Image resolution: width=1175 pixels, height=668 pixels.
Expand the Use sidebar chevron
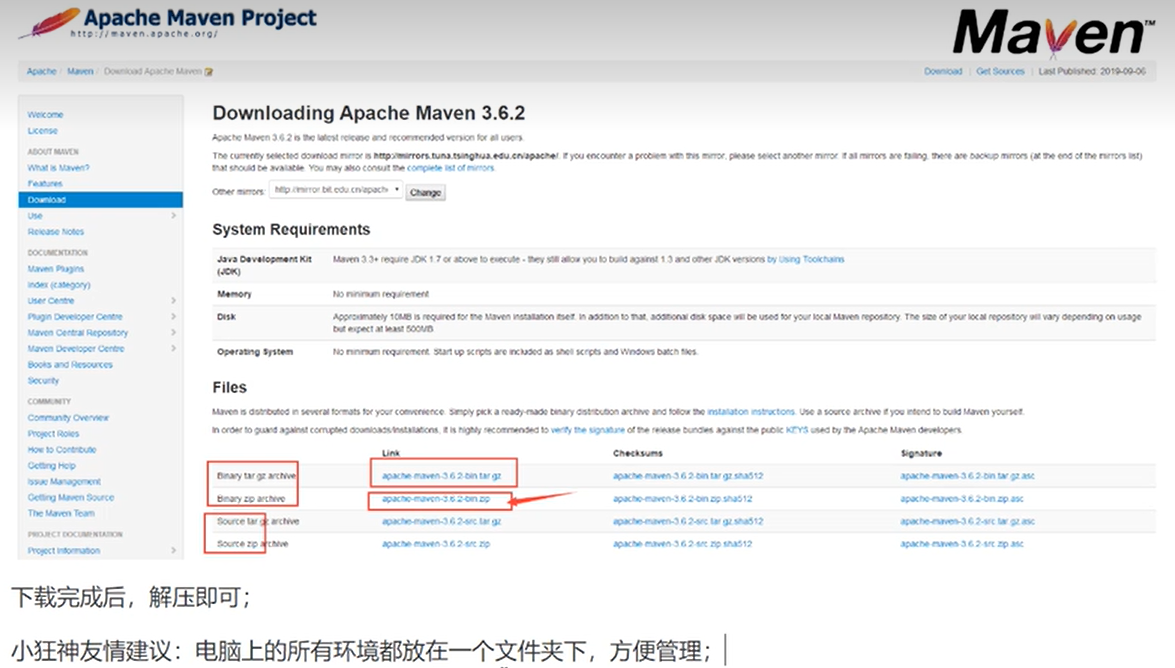point(174,216)
